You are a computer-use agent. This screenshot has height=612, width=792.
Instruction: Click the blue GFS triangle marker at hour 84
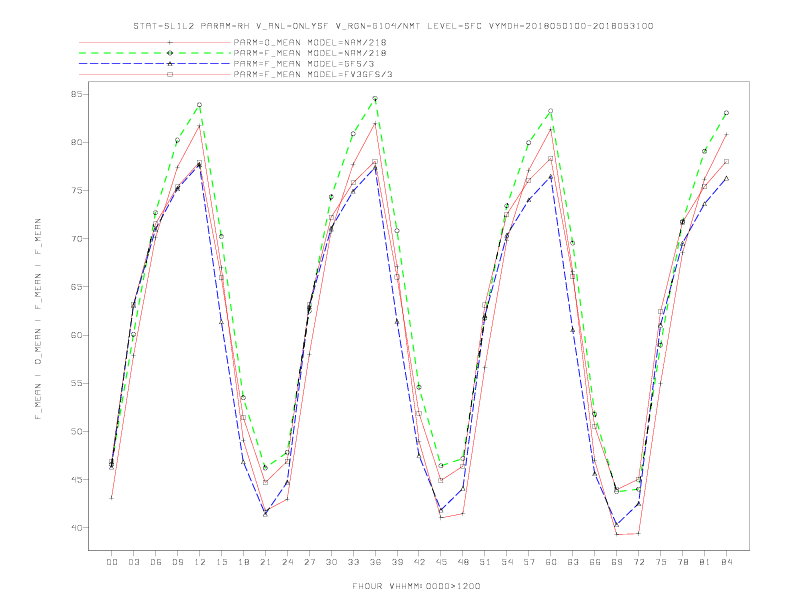[727, 178]
